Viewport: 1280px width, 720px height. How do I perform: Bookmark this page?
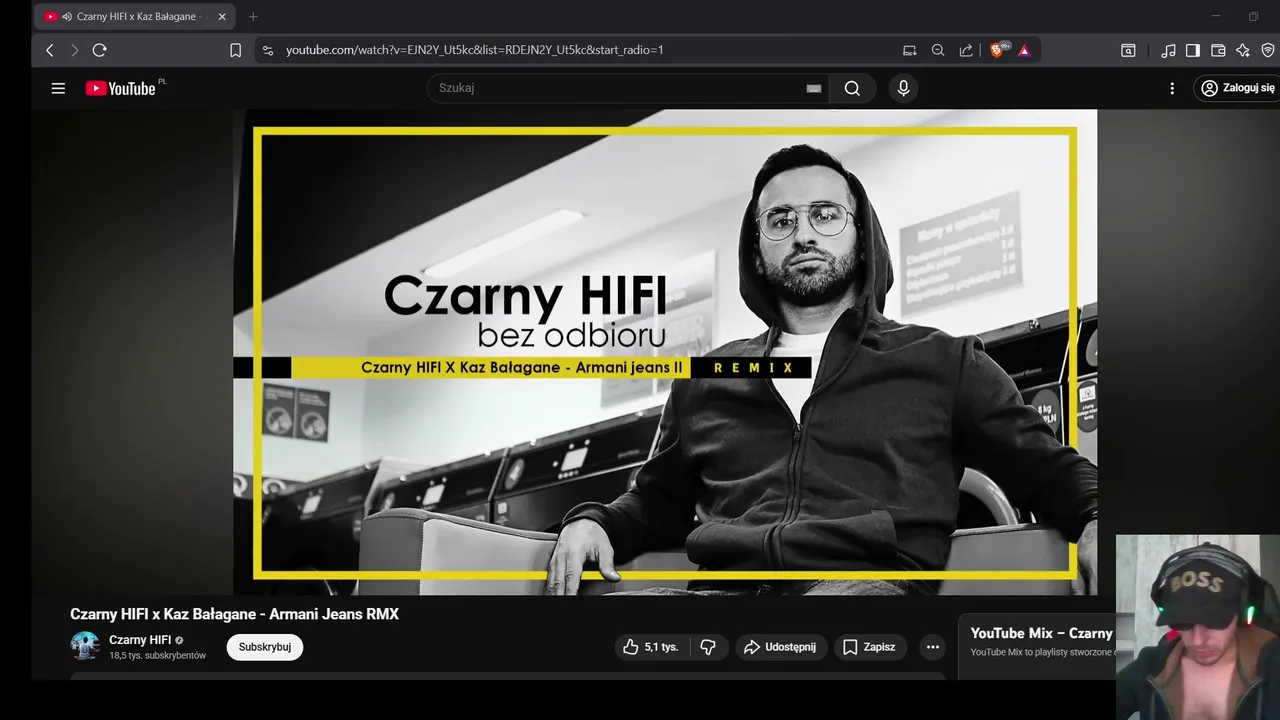pos(236,50)
